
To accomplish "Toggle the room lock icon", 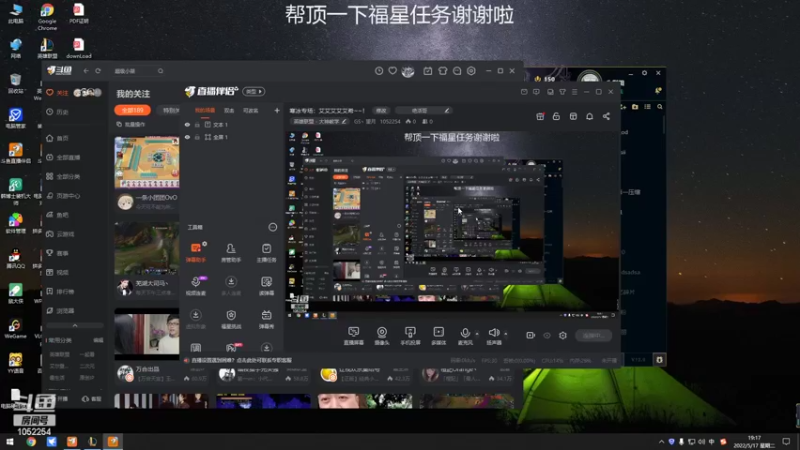I will click(556, 116).
